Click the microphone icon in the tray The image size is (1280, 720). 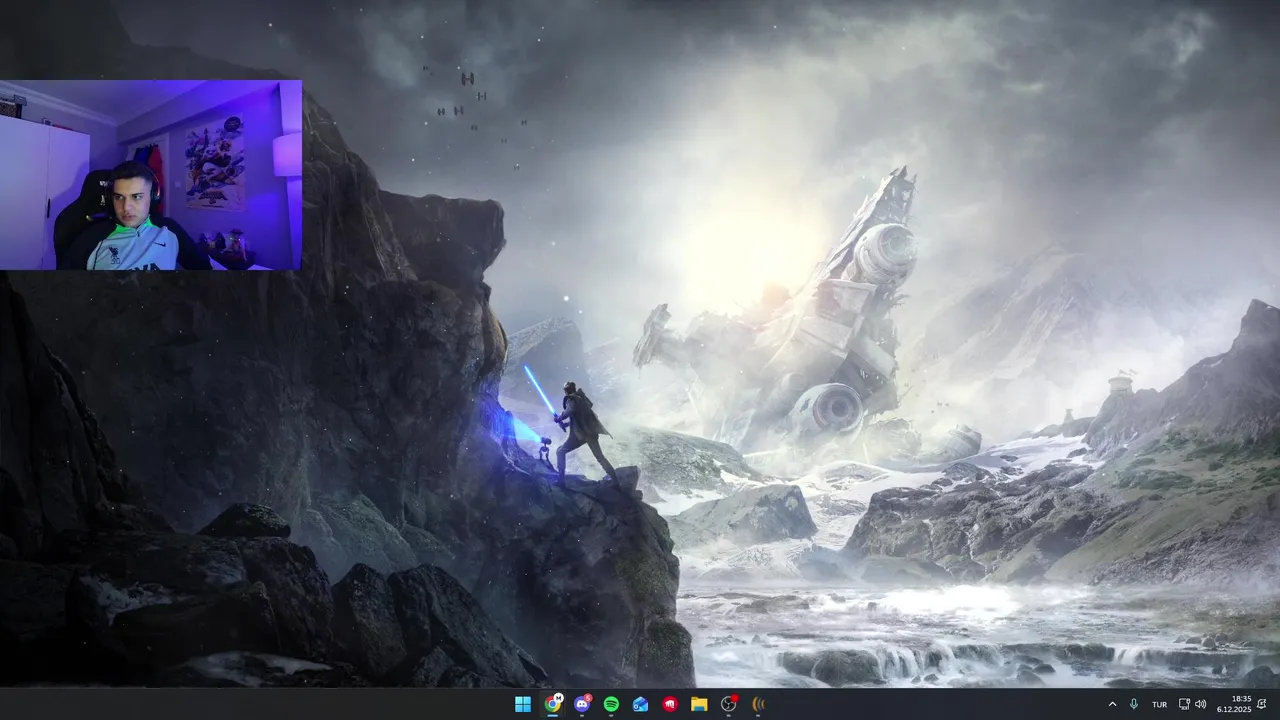(1134, 704)
